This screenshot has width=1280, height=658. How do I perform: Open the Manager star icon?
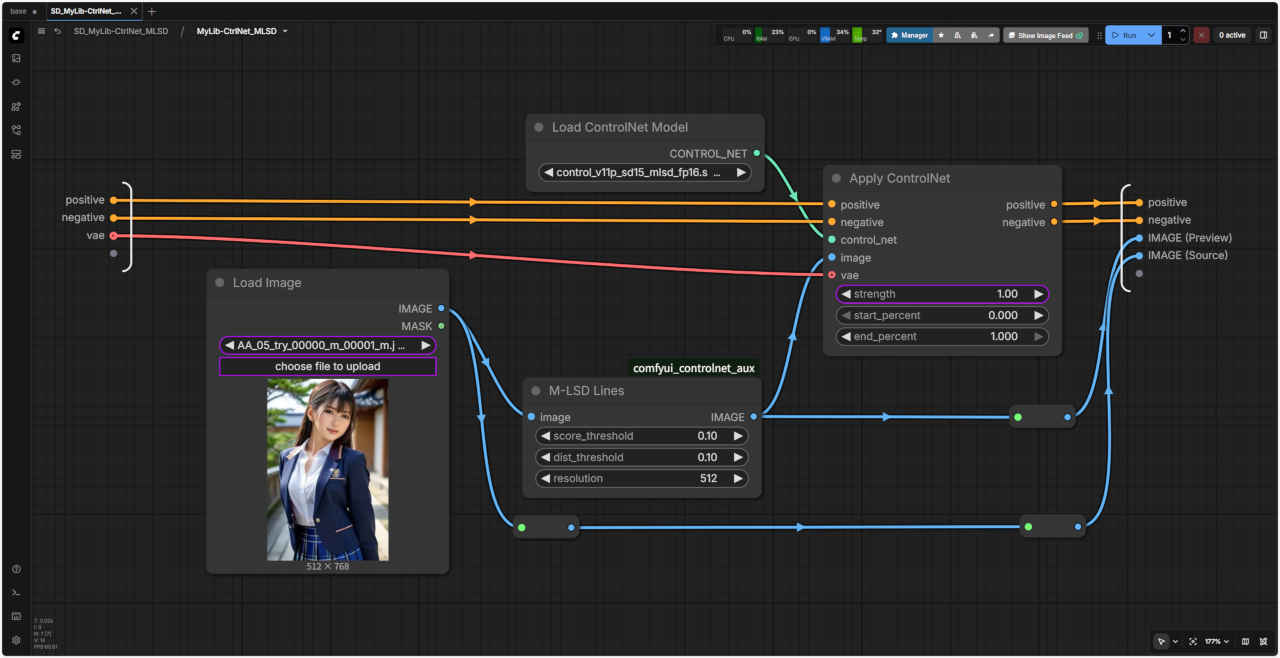pyautogui.click(x=941, y=35)
